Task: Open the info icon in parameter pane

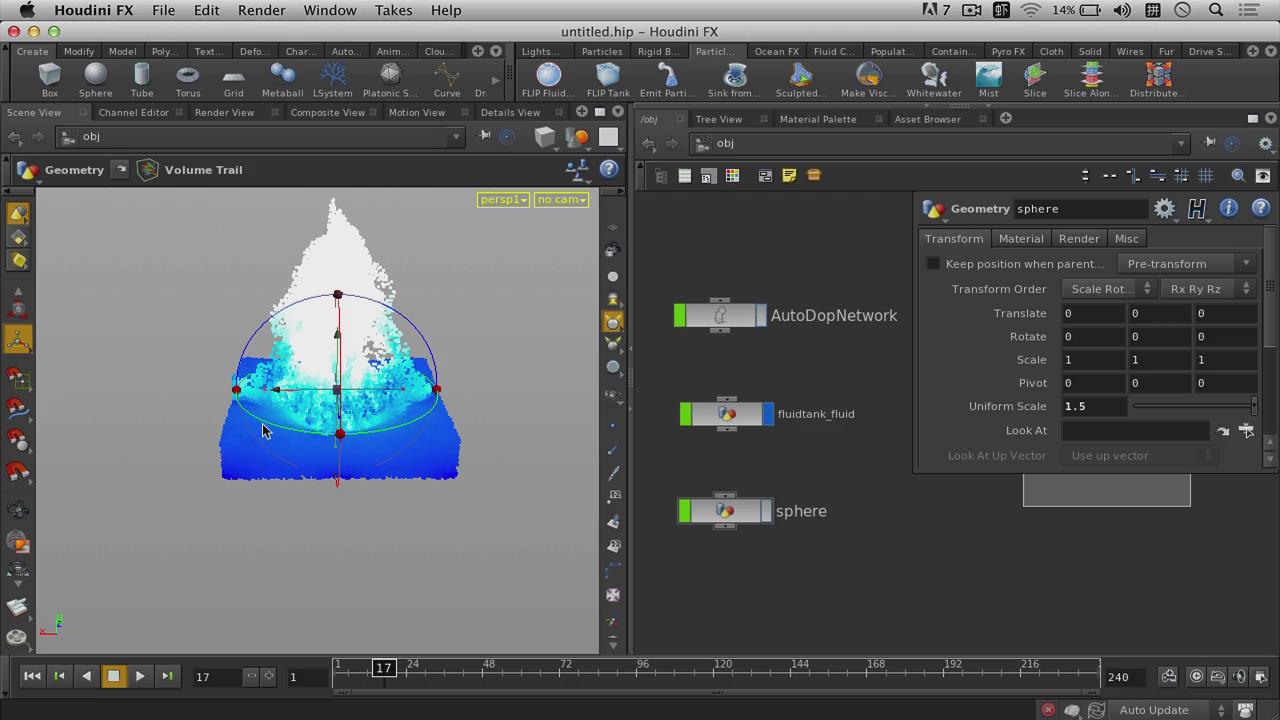Action: (x=1228, y=208)
